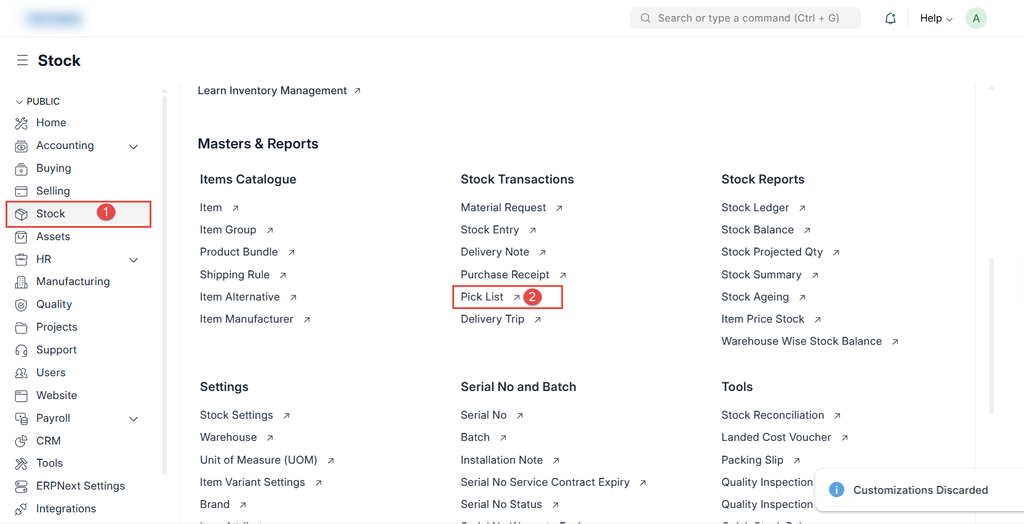Image resolution: width=1024 pixels, height=524 pixels.
Task: Expand the HR sidebar section
Action: 134,260
